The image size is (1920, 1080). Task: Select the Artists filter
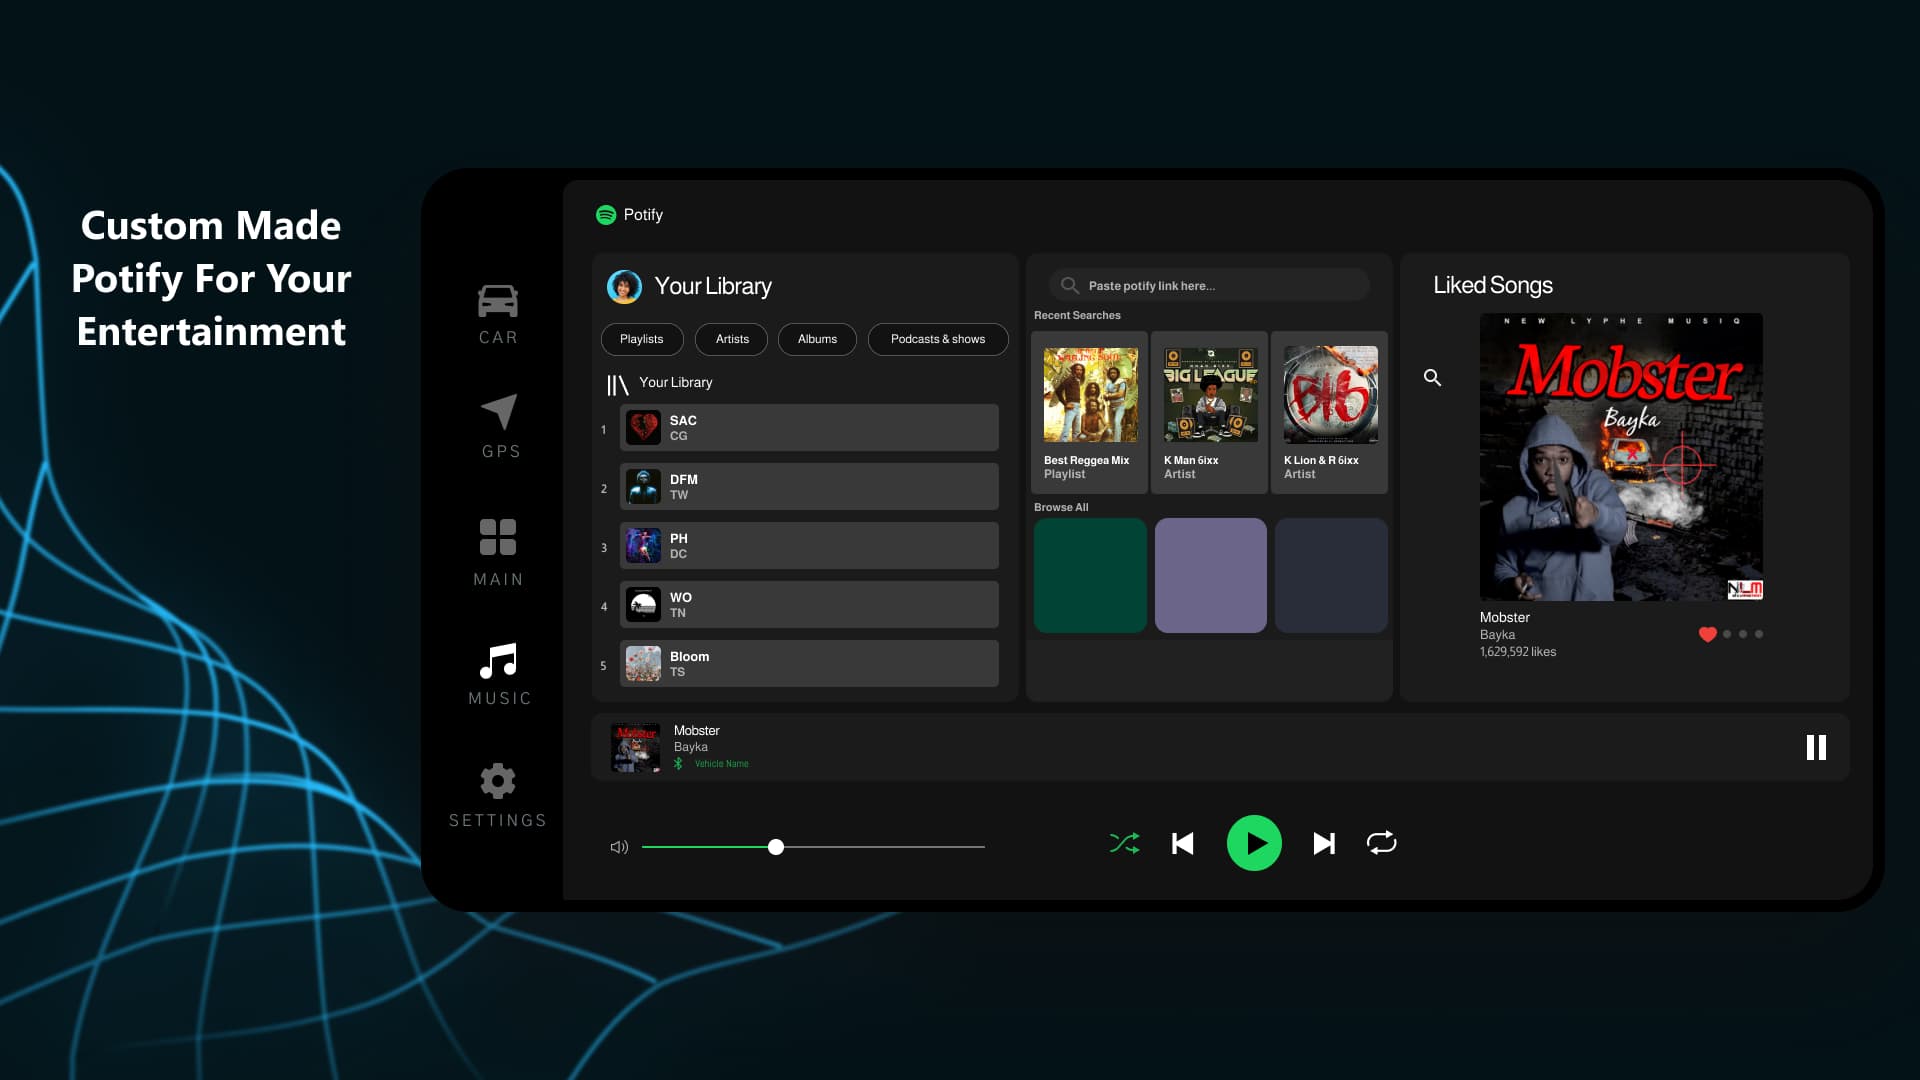[x=732, y=339]
